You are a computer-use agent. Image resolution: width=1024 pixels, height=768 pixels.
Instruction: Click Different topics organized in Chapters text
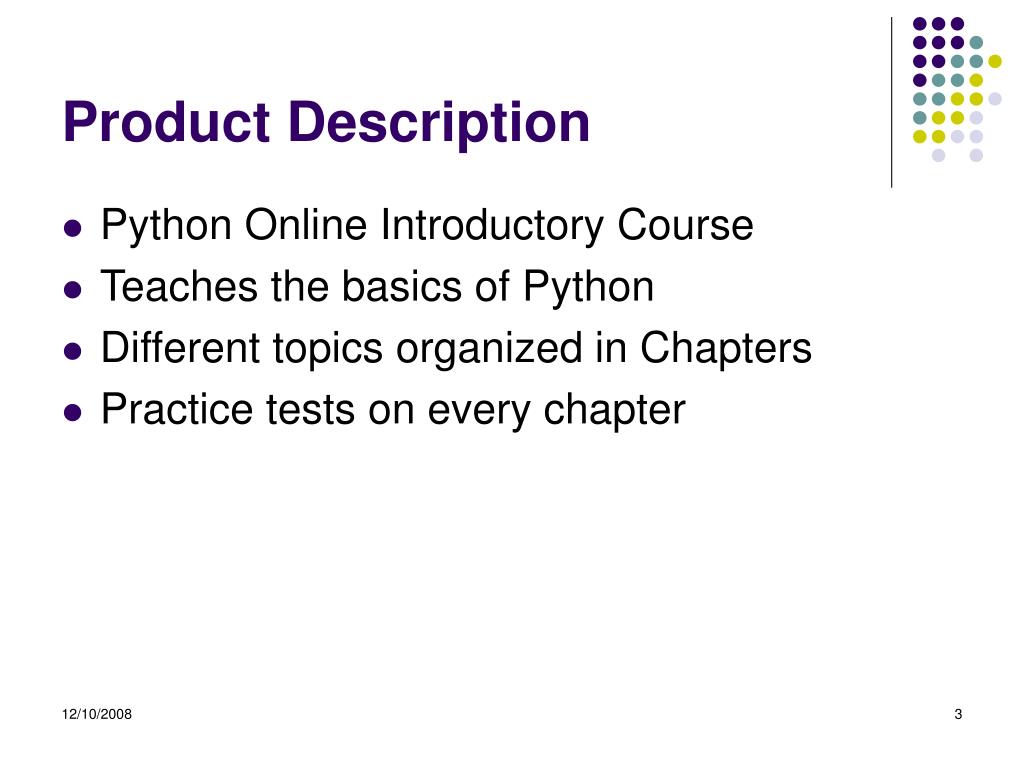click(x=456, y=348)
